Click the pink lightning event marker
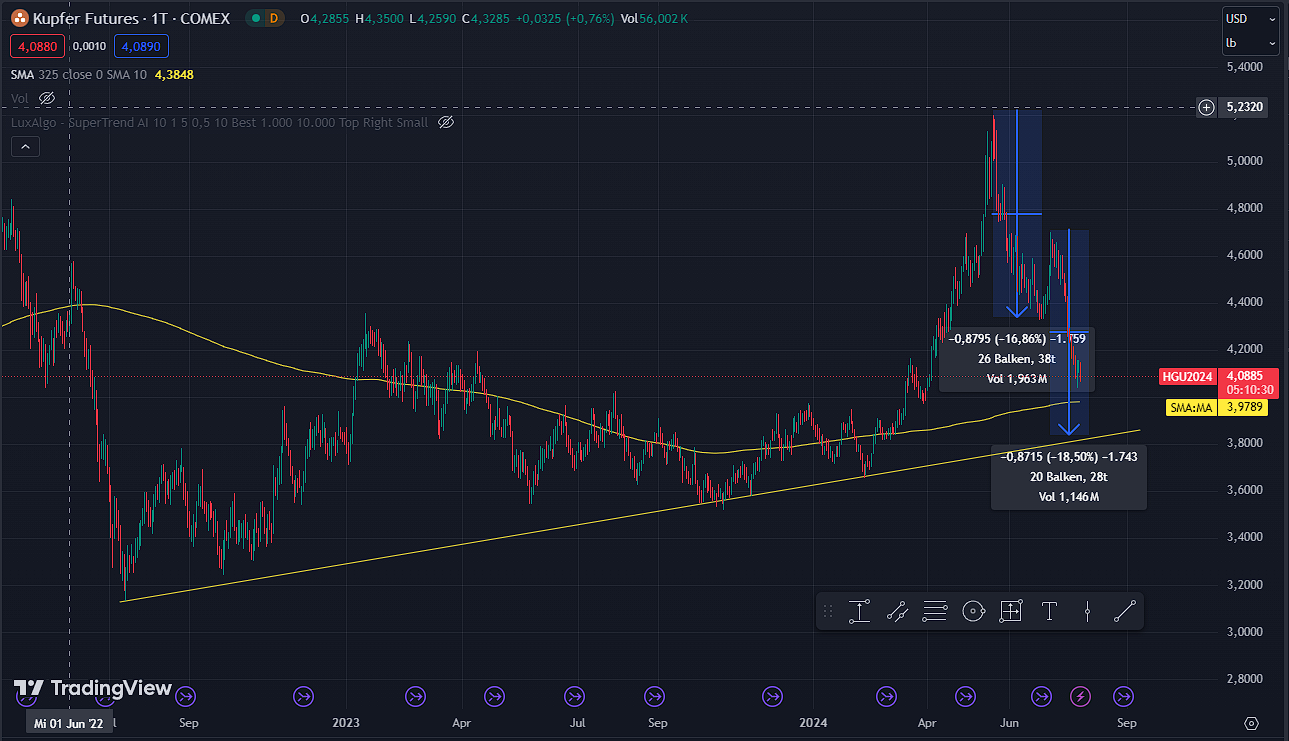 tap(1080, 696)
